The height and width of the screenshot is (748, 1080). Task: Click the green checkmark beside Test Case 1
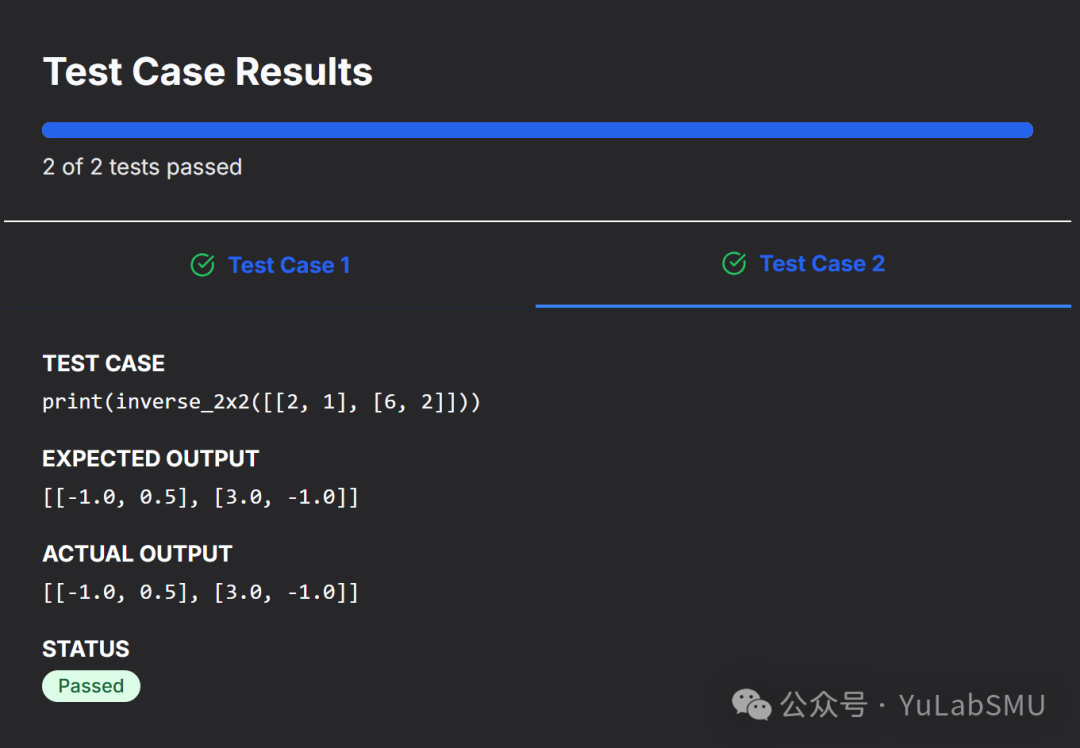pyautogui.click(x=202, y=265)
